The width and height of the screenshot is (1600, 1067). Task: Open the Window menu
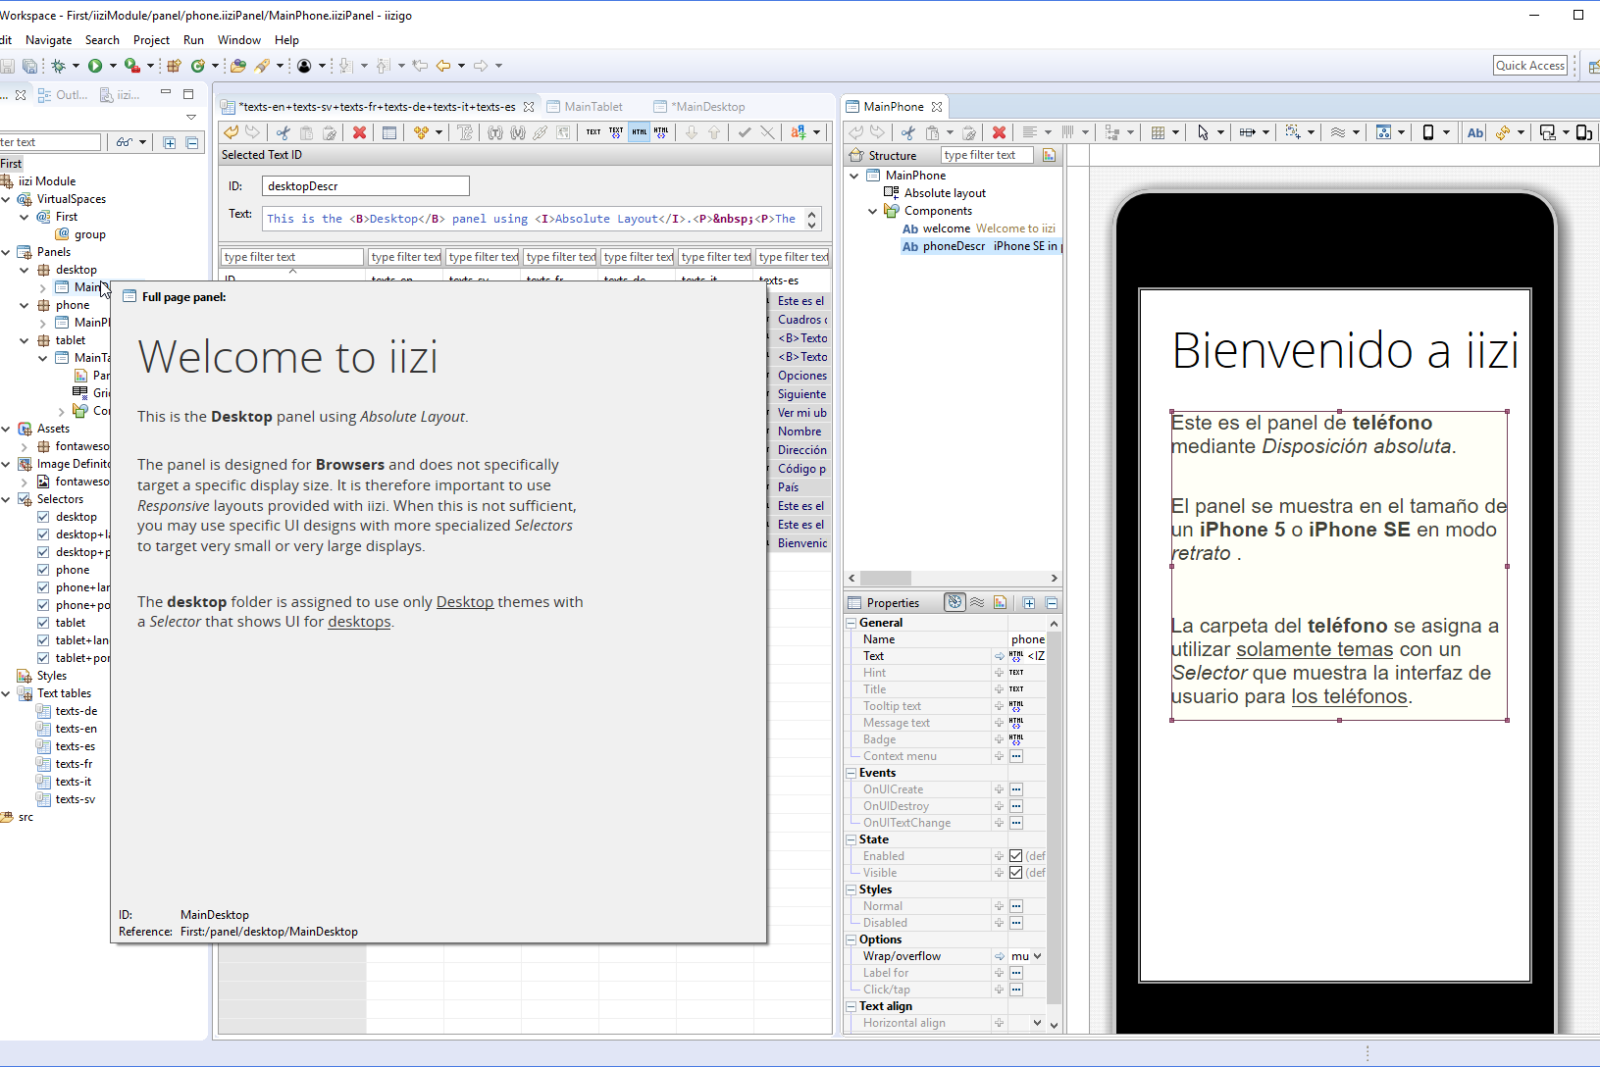point(239,40)
